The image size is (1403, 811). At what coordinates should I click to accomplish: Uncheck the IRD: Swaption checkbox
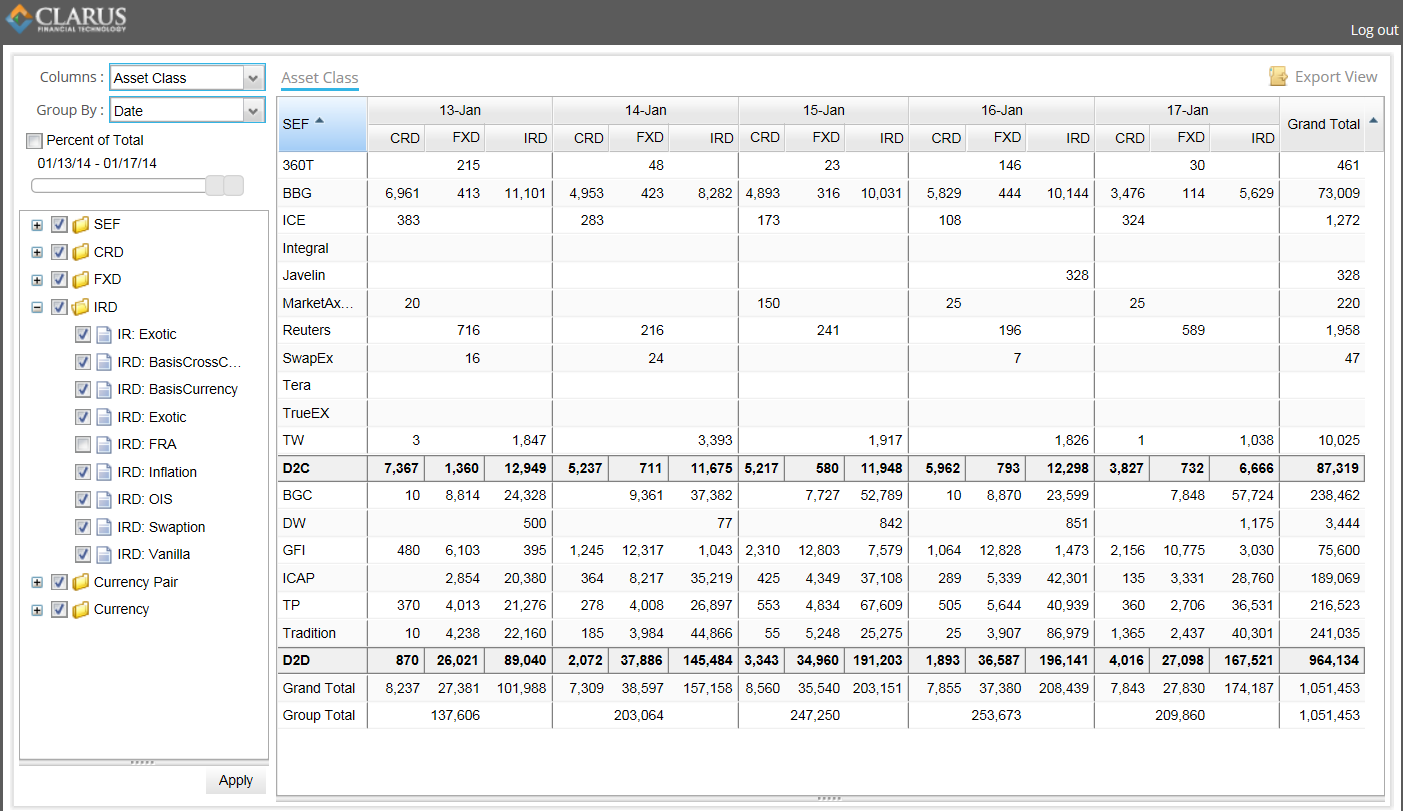83,527
